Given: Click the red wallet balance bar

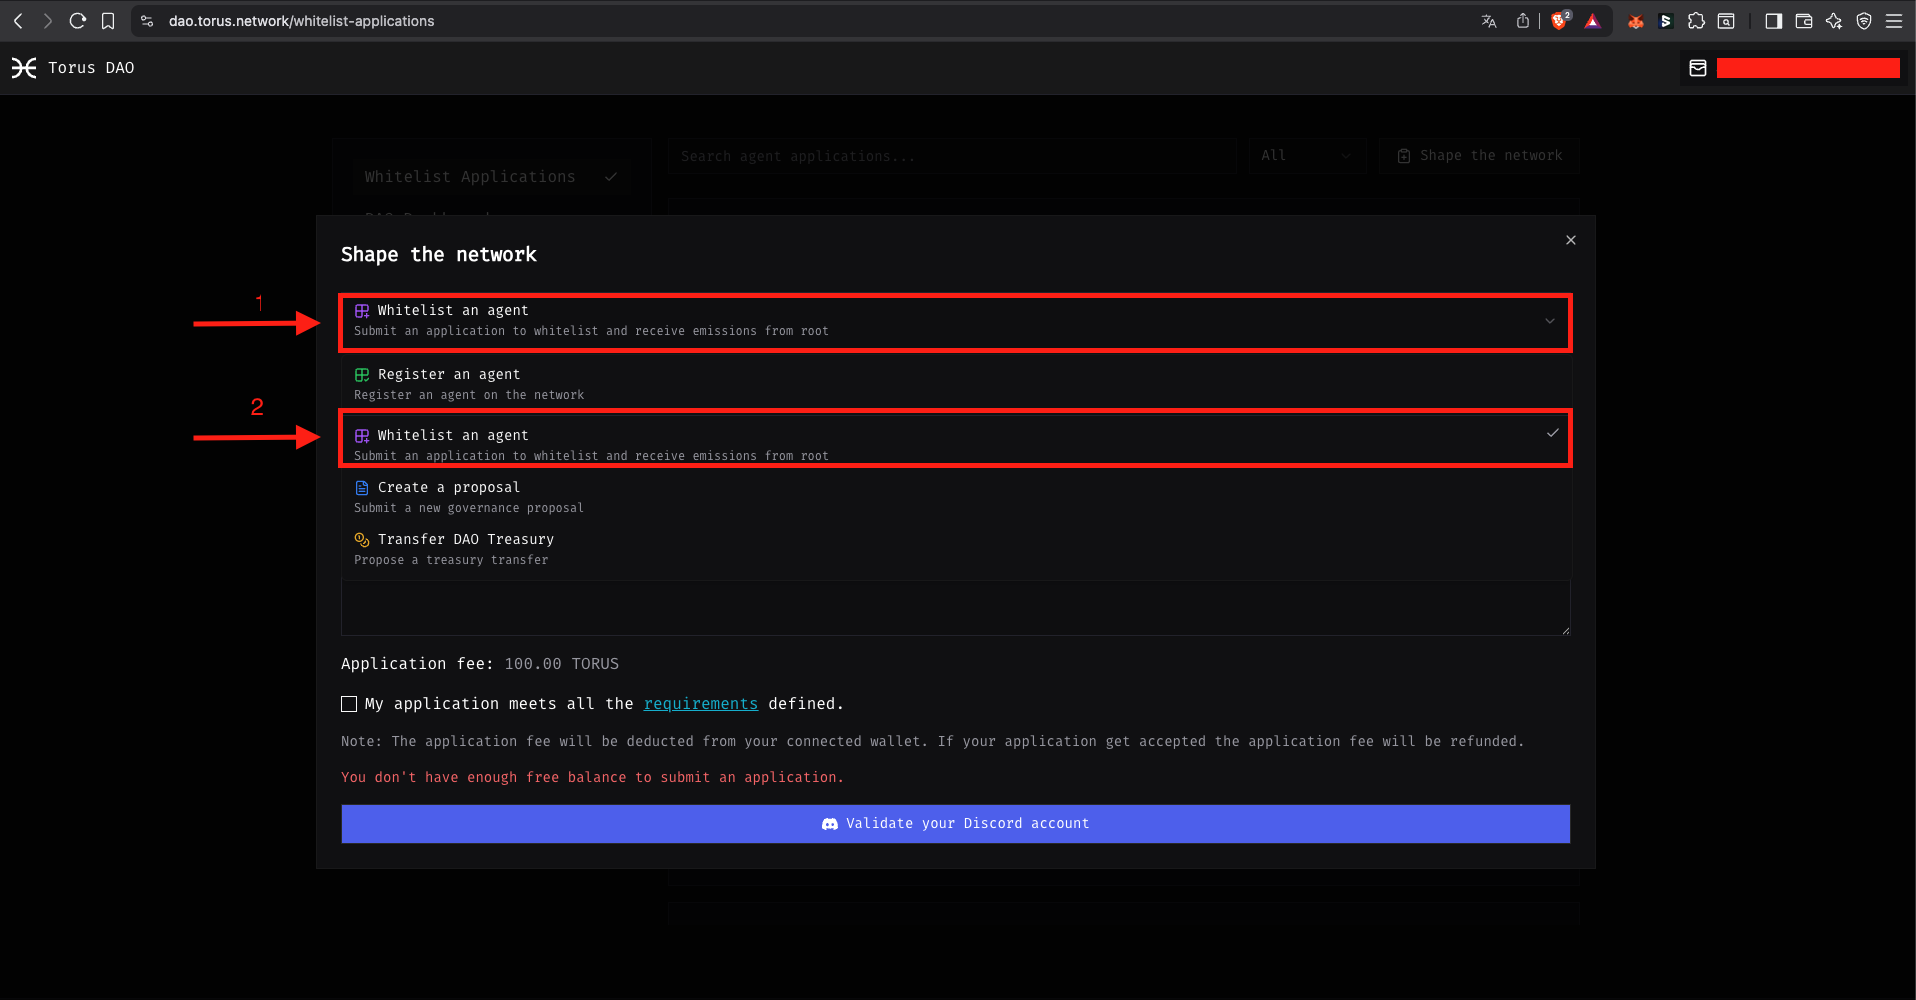Looking at the screenshot, I should 1808,67.
